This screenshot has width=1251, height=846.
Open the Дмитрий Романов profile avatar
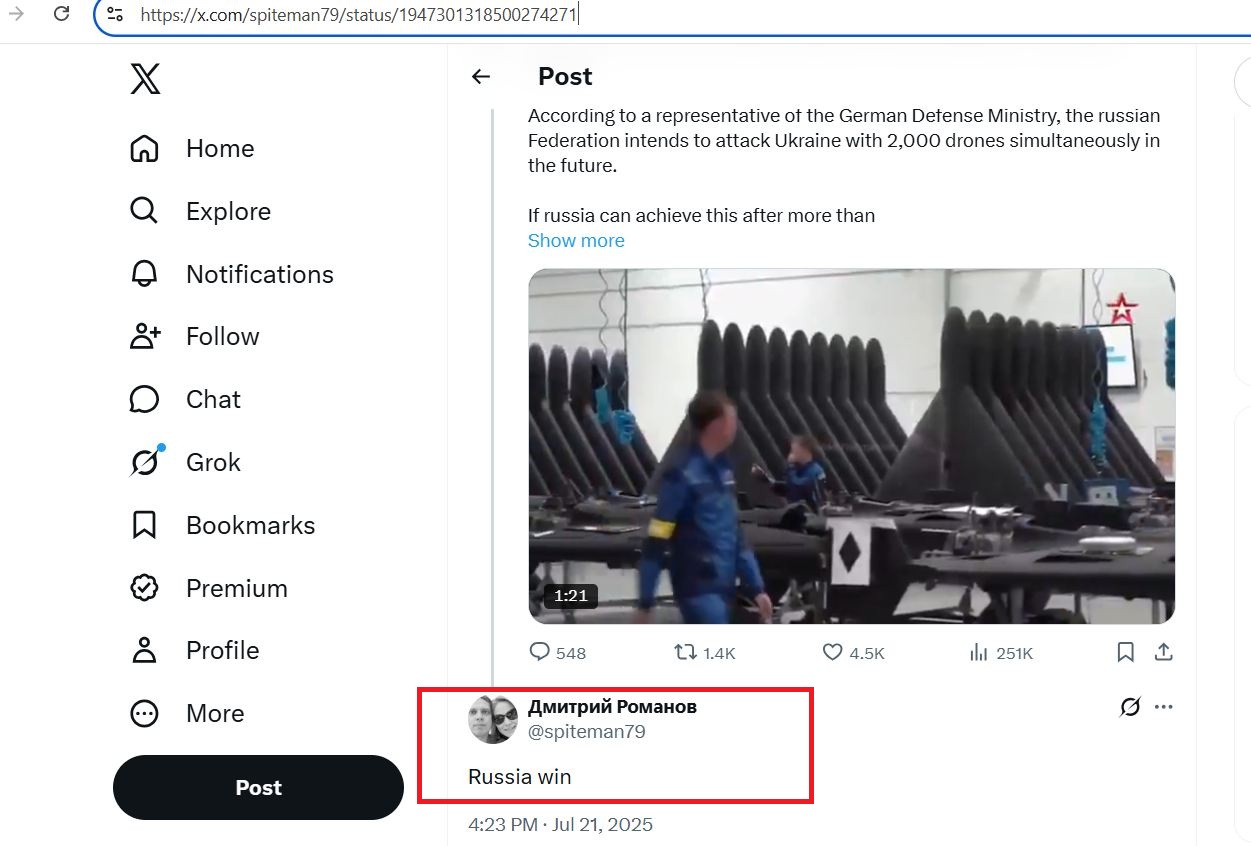(493, 719)
